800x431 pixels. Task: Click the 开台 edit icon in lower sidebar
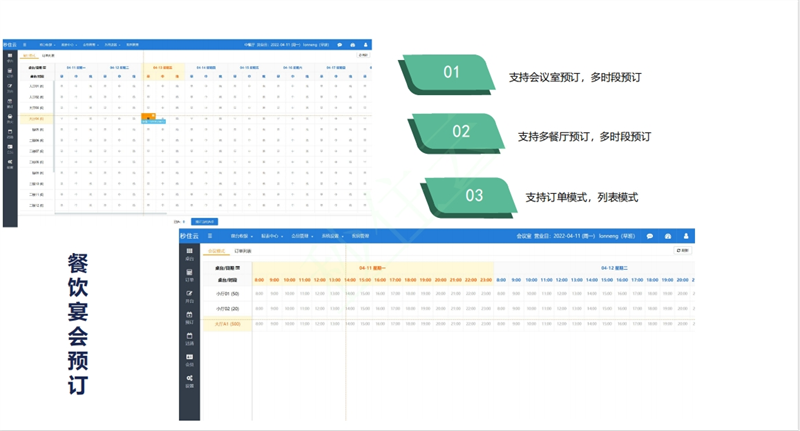pyautogui.click(x=189, y=296)
